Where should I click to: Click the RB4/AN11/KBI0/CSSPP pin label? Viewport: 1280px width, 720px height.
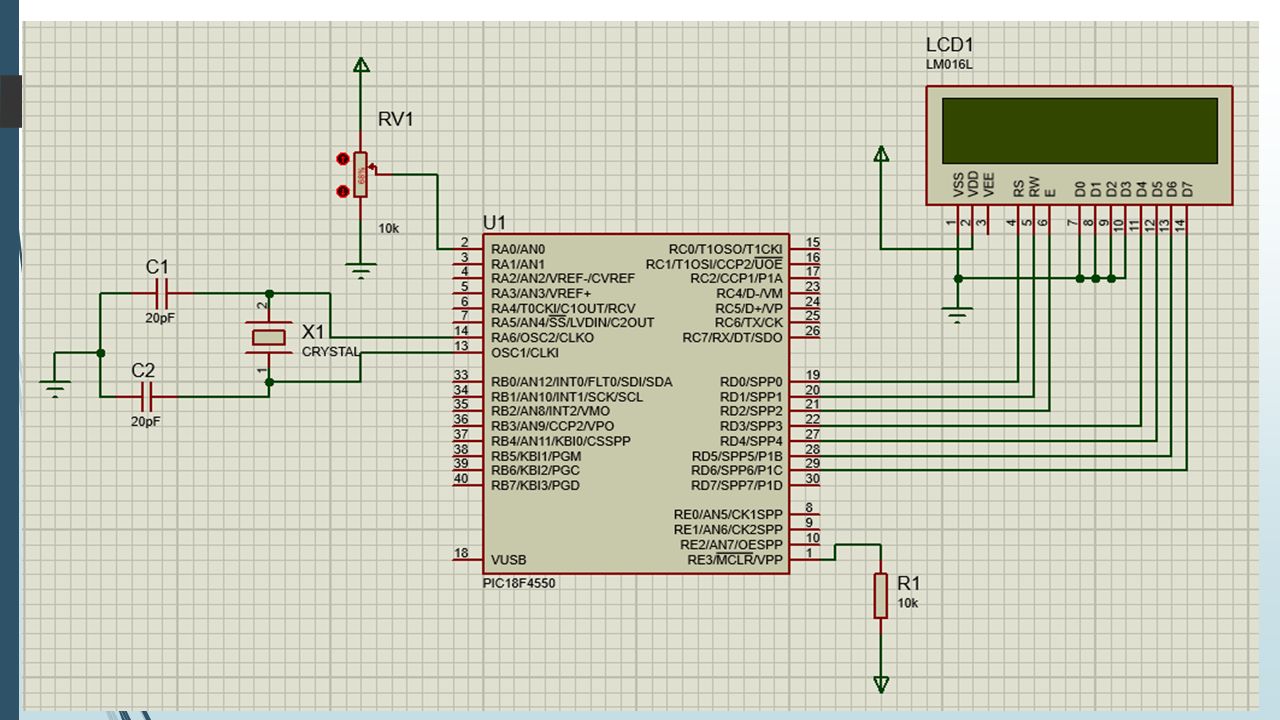560,441
